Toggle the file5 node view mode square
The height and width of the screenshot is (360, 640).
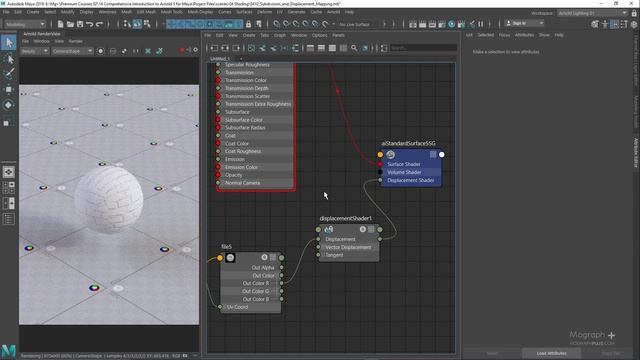click(273, 257)
